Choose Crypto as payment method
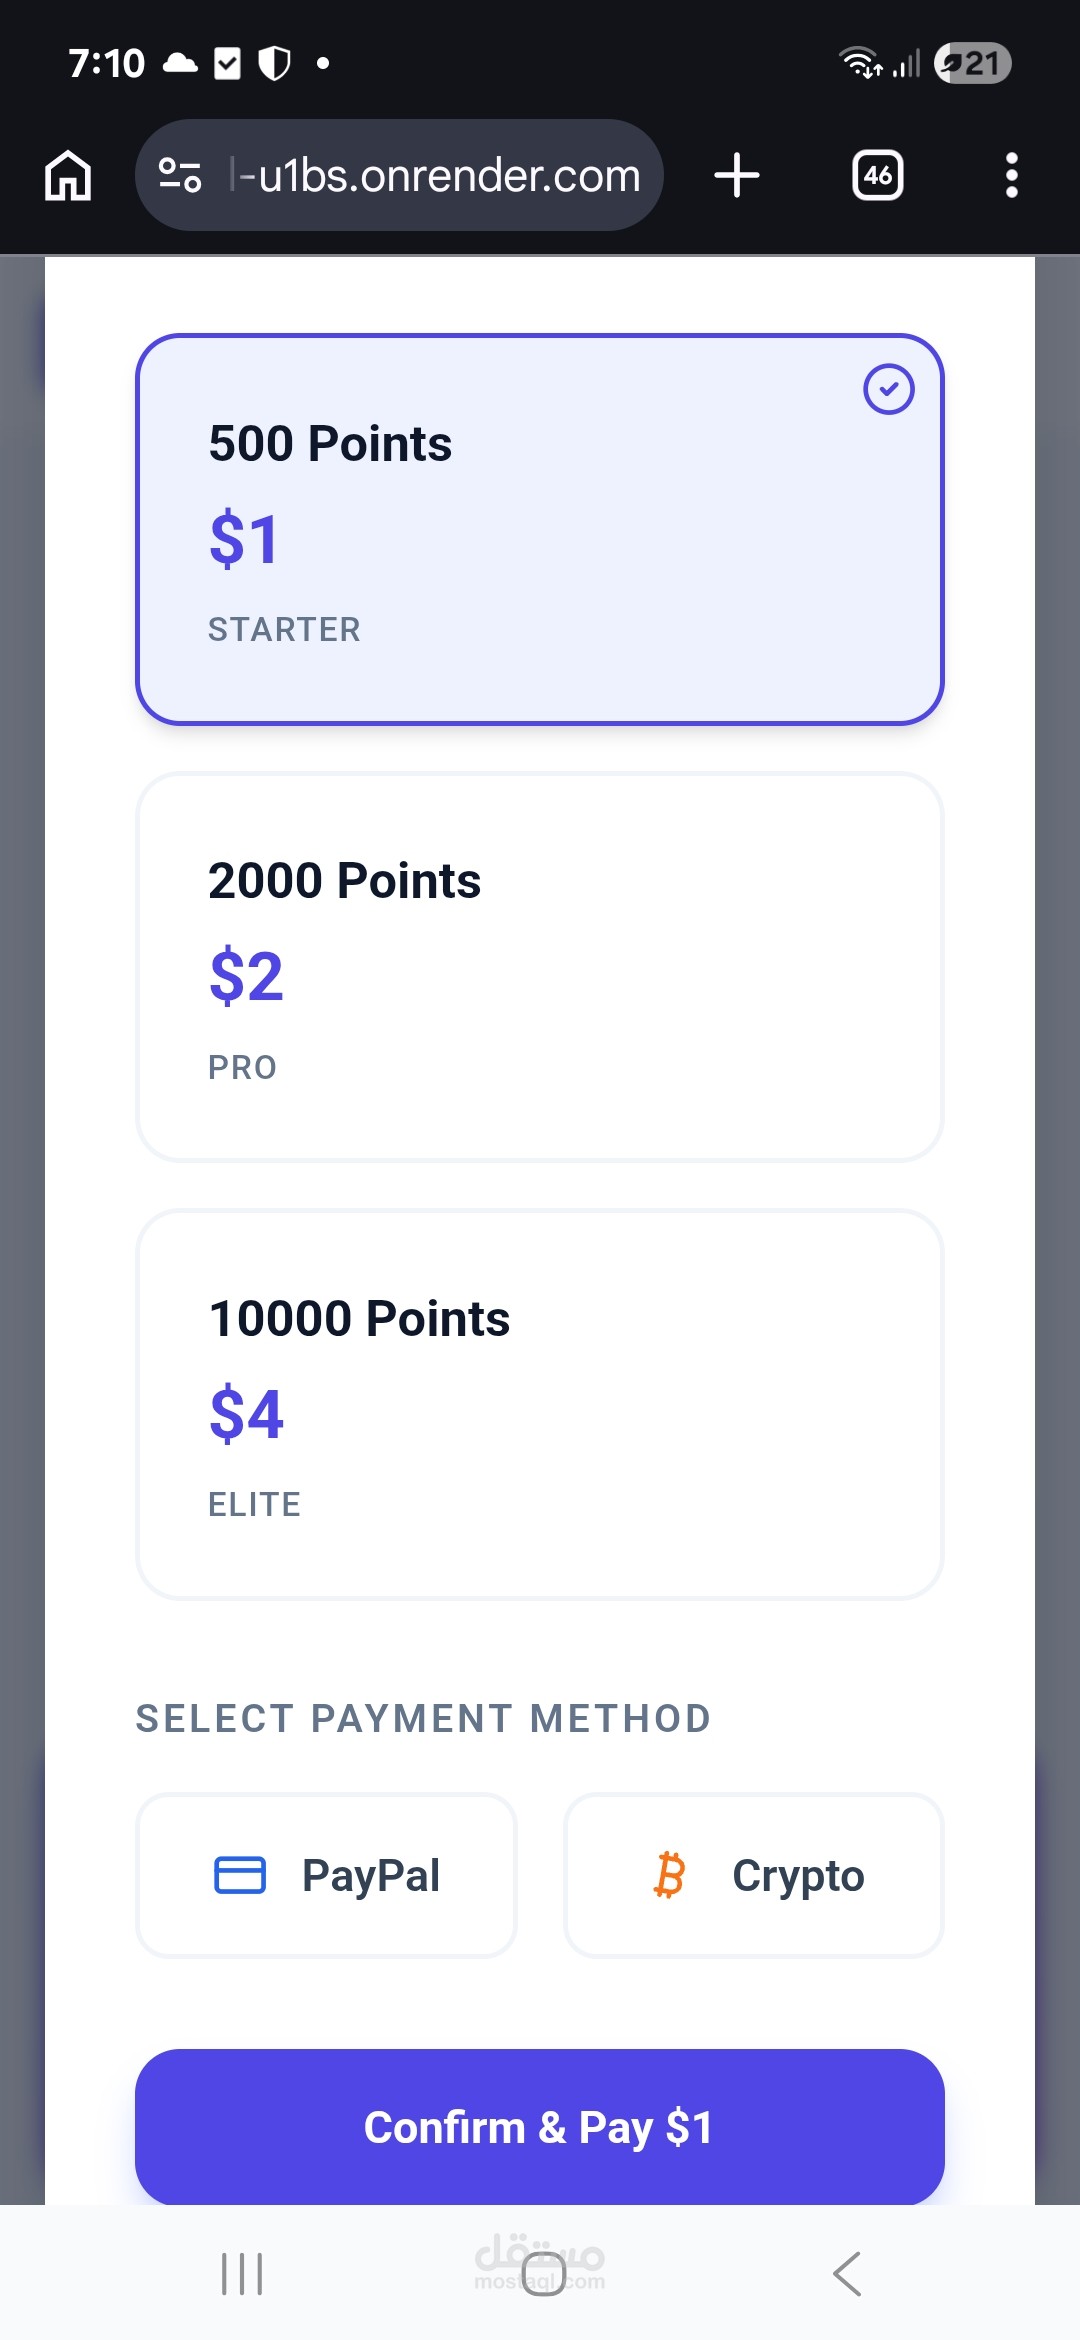1080x2340 pixels. tap(754, 1875)
